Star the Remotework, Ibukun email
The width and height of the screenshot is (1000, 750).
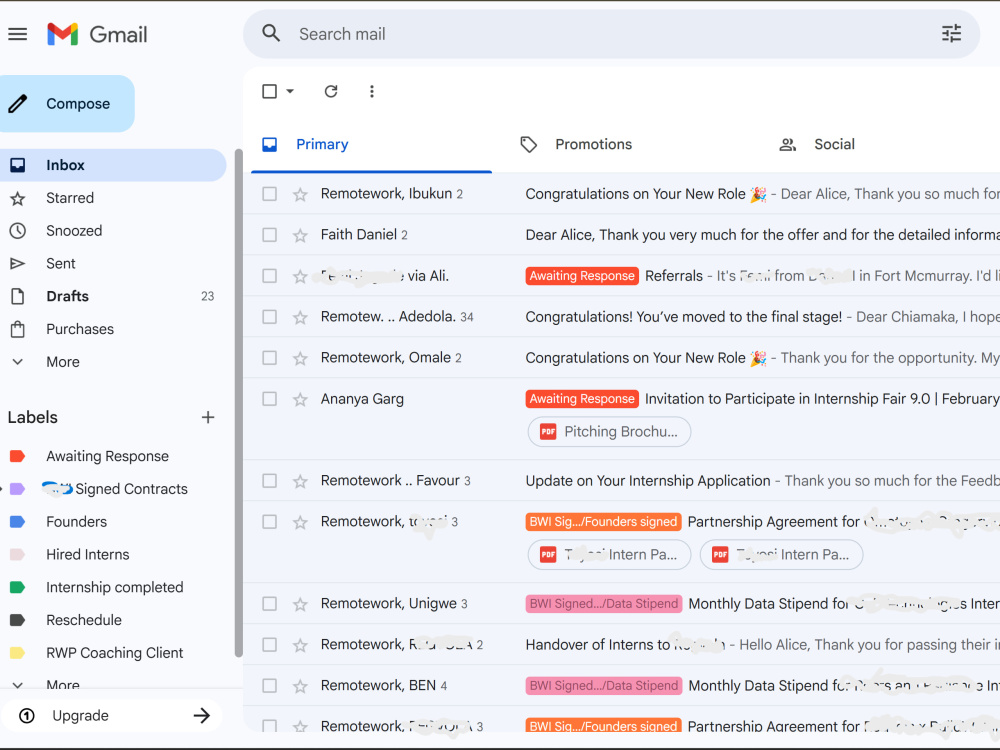point(300,194)
